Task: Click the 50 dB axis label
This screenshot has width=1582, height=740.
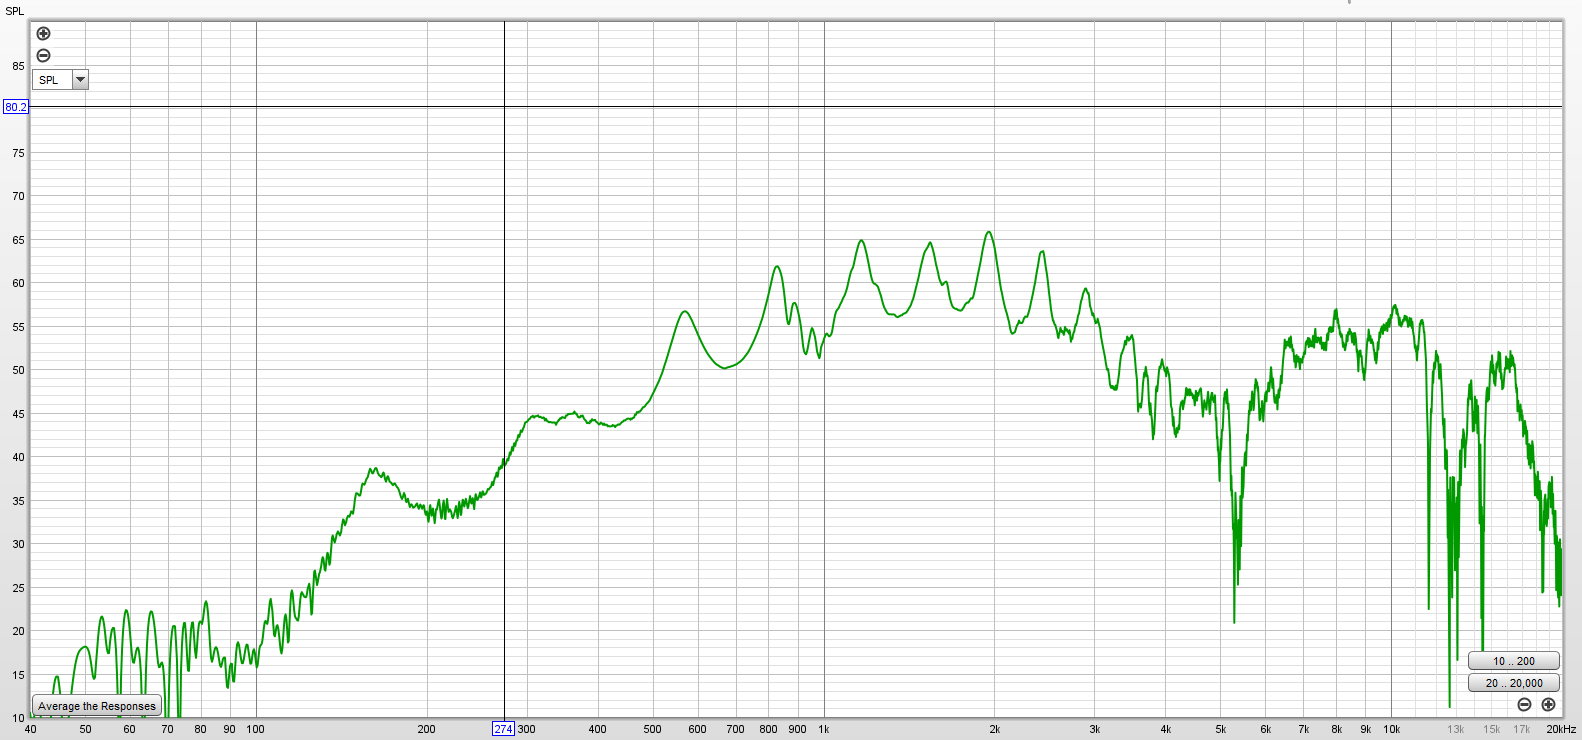Action: coord(18,370)
